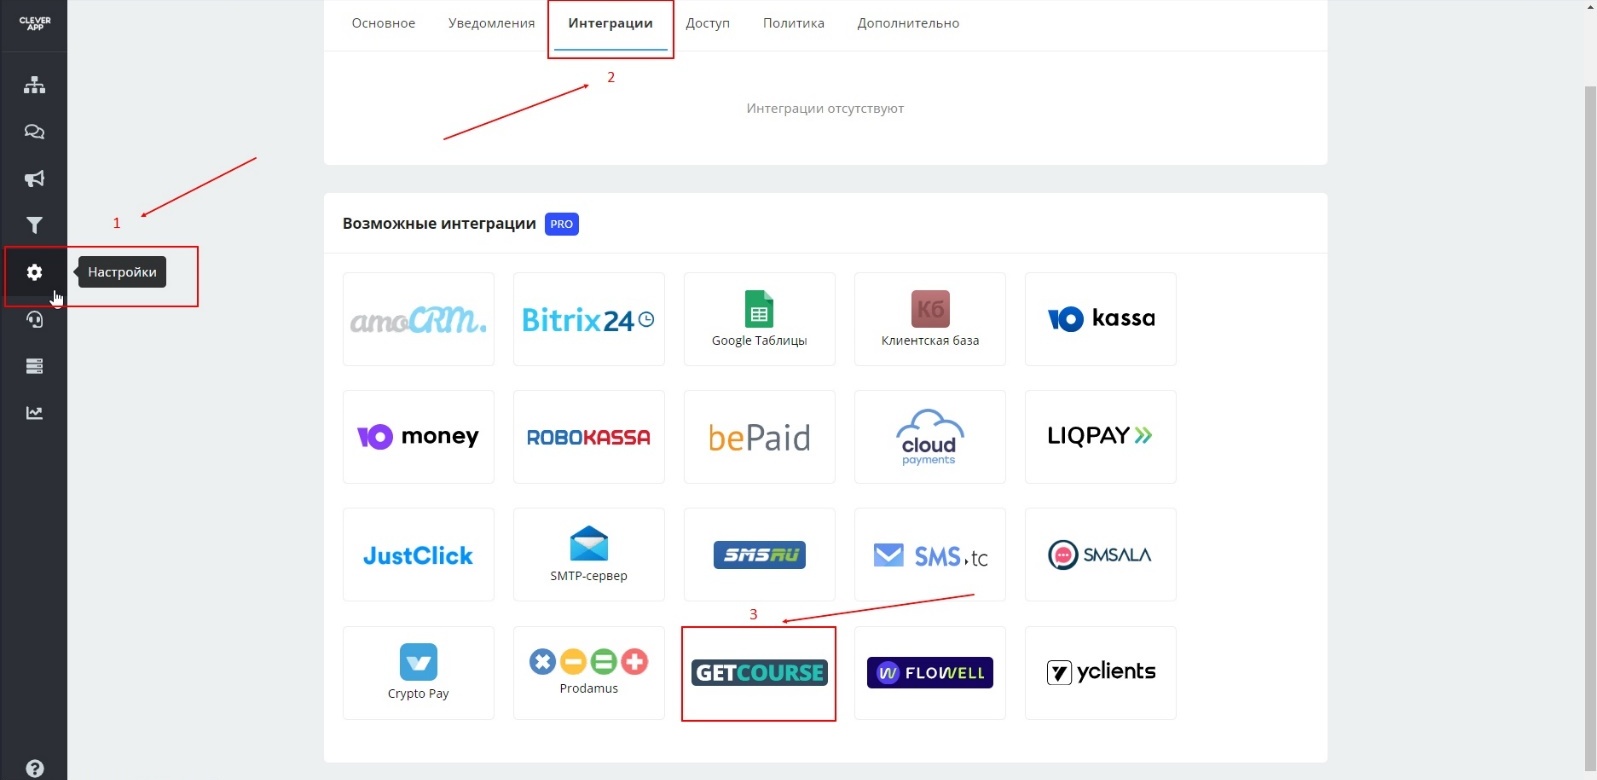Screen dimensions: 1597x780
Task: Click the page vertical scrollbar
Action: pyautogui.click(x=1589, y=400)
